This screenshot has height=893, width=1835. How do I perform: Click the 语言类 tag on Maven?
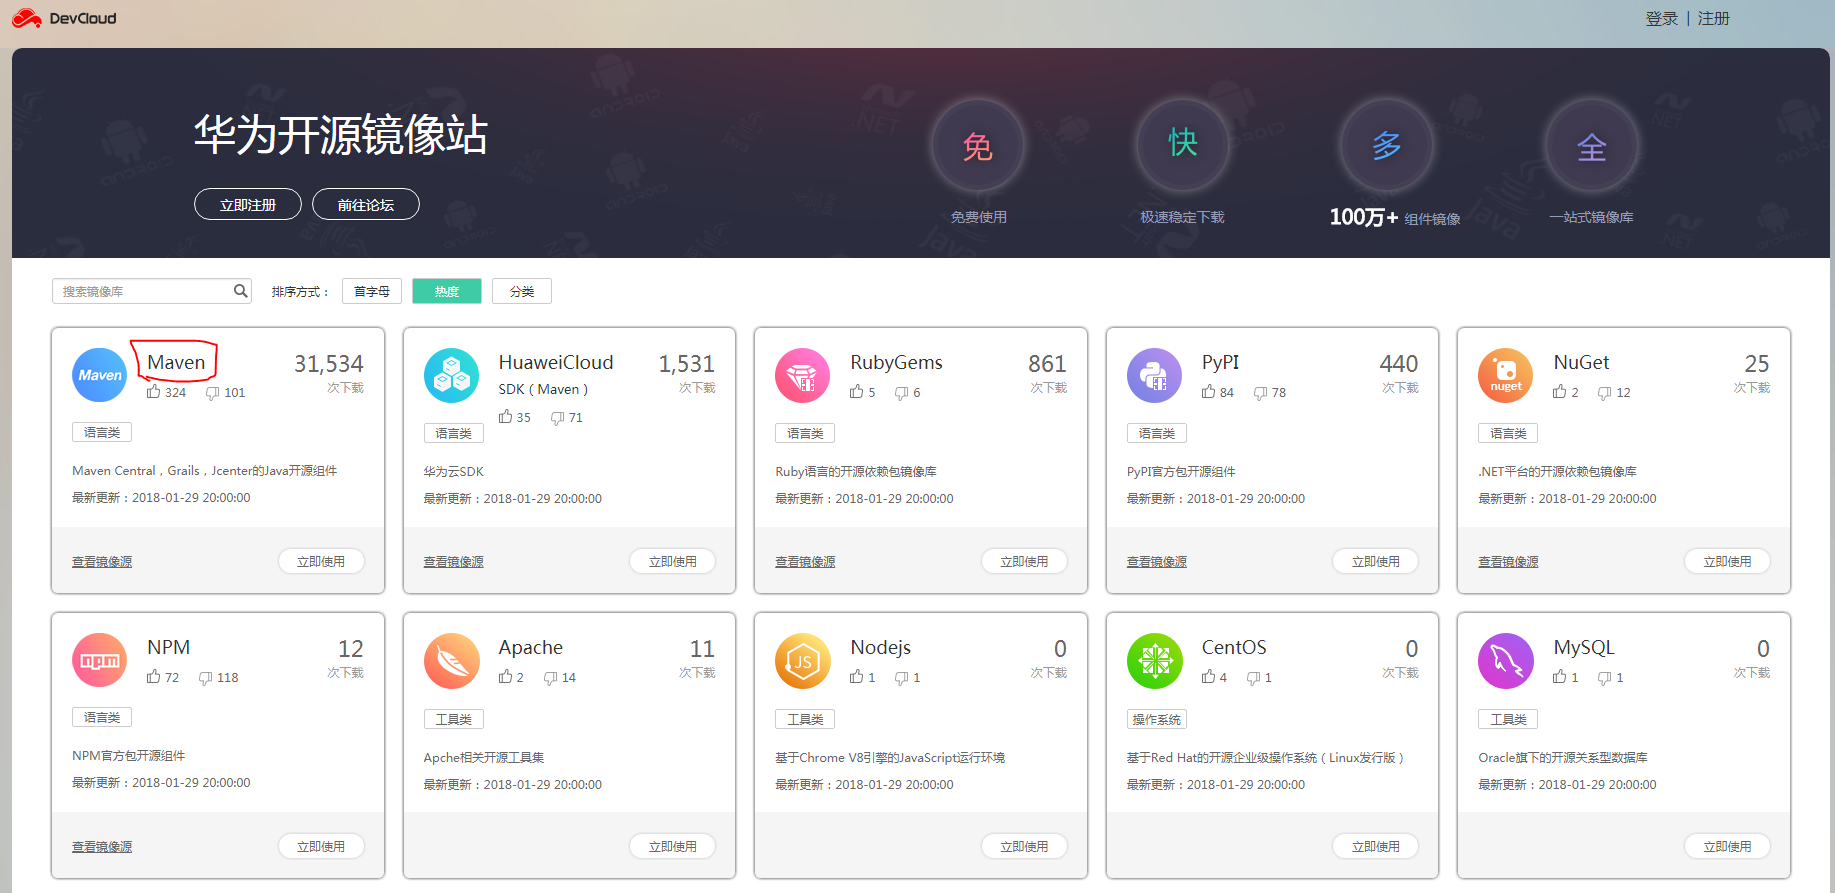102,432
